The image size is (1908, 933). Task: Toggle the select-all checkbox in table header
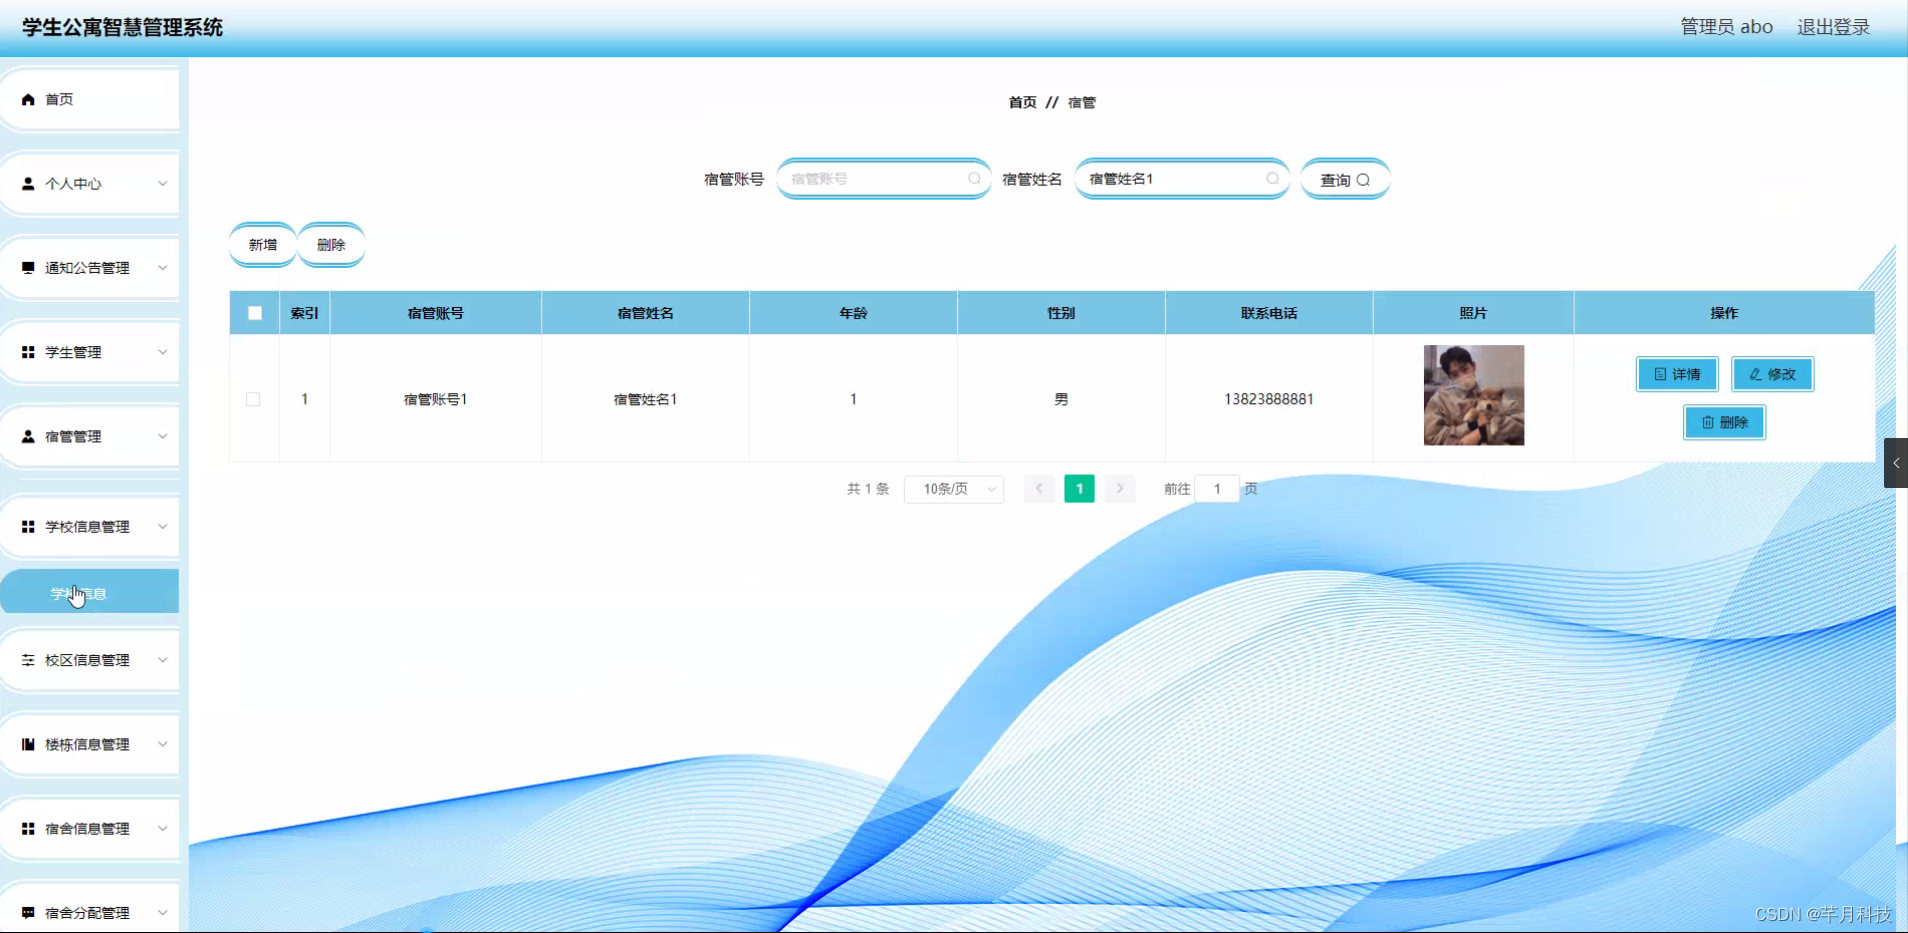point(254,312)
